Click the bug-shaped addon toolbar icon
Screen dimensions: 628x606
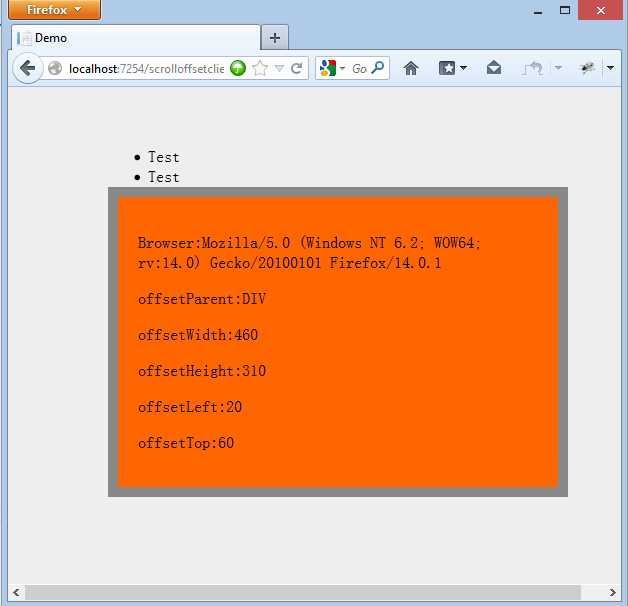click(587, 68)
